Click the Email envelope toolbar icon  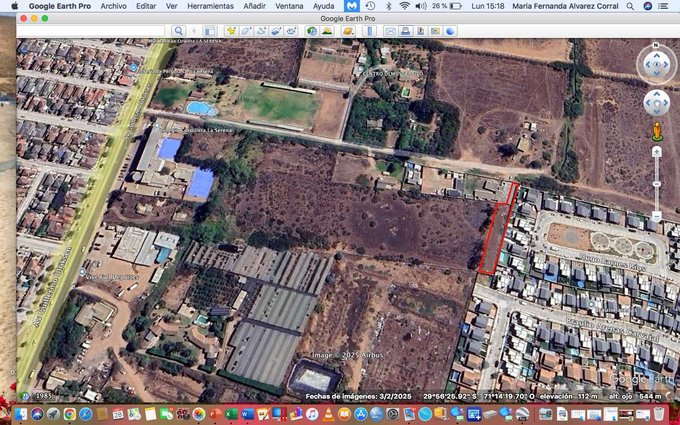(x=390, y=31)
